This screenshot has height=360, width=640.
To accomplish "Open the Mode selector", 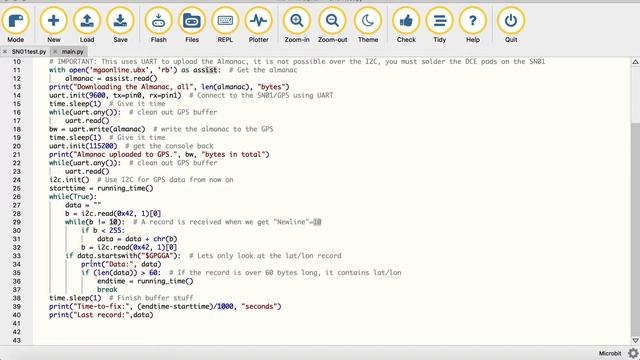I will coord(16,24).
